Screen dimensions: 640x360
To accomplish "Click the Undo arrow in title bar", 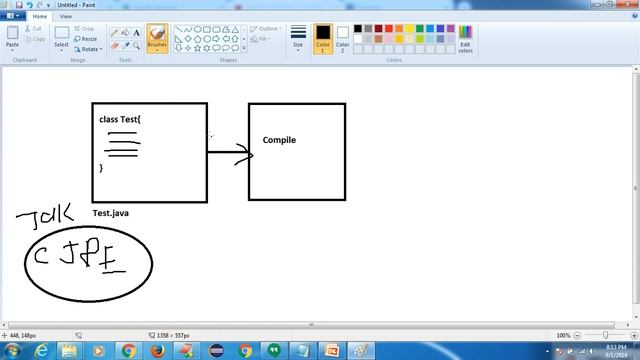I will click(x=30, y=5).
